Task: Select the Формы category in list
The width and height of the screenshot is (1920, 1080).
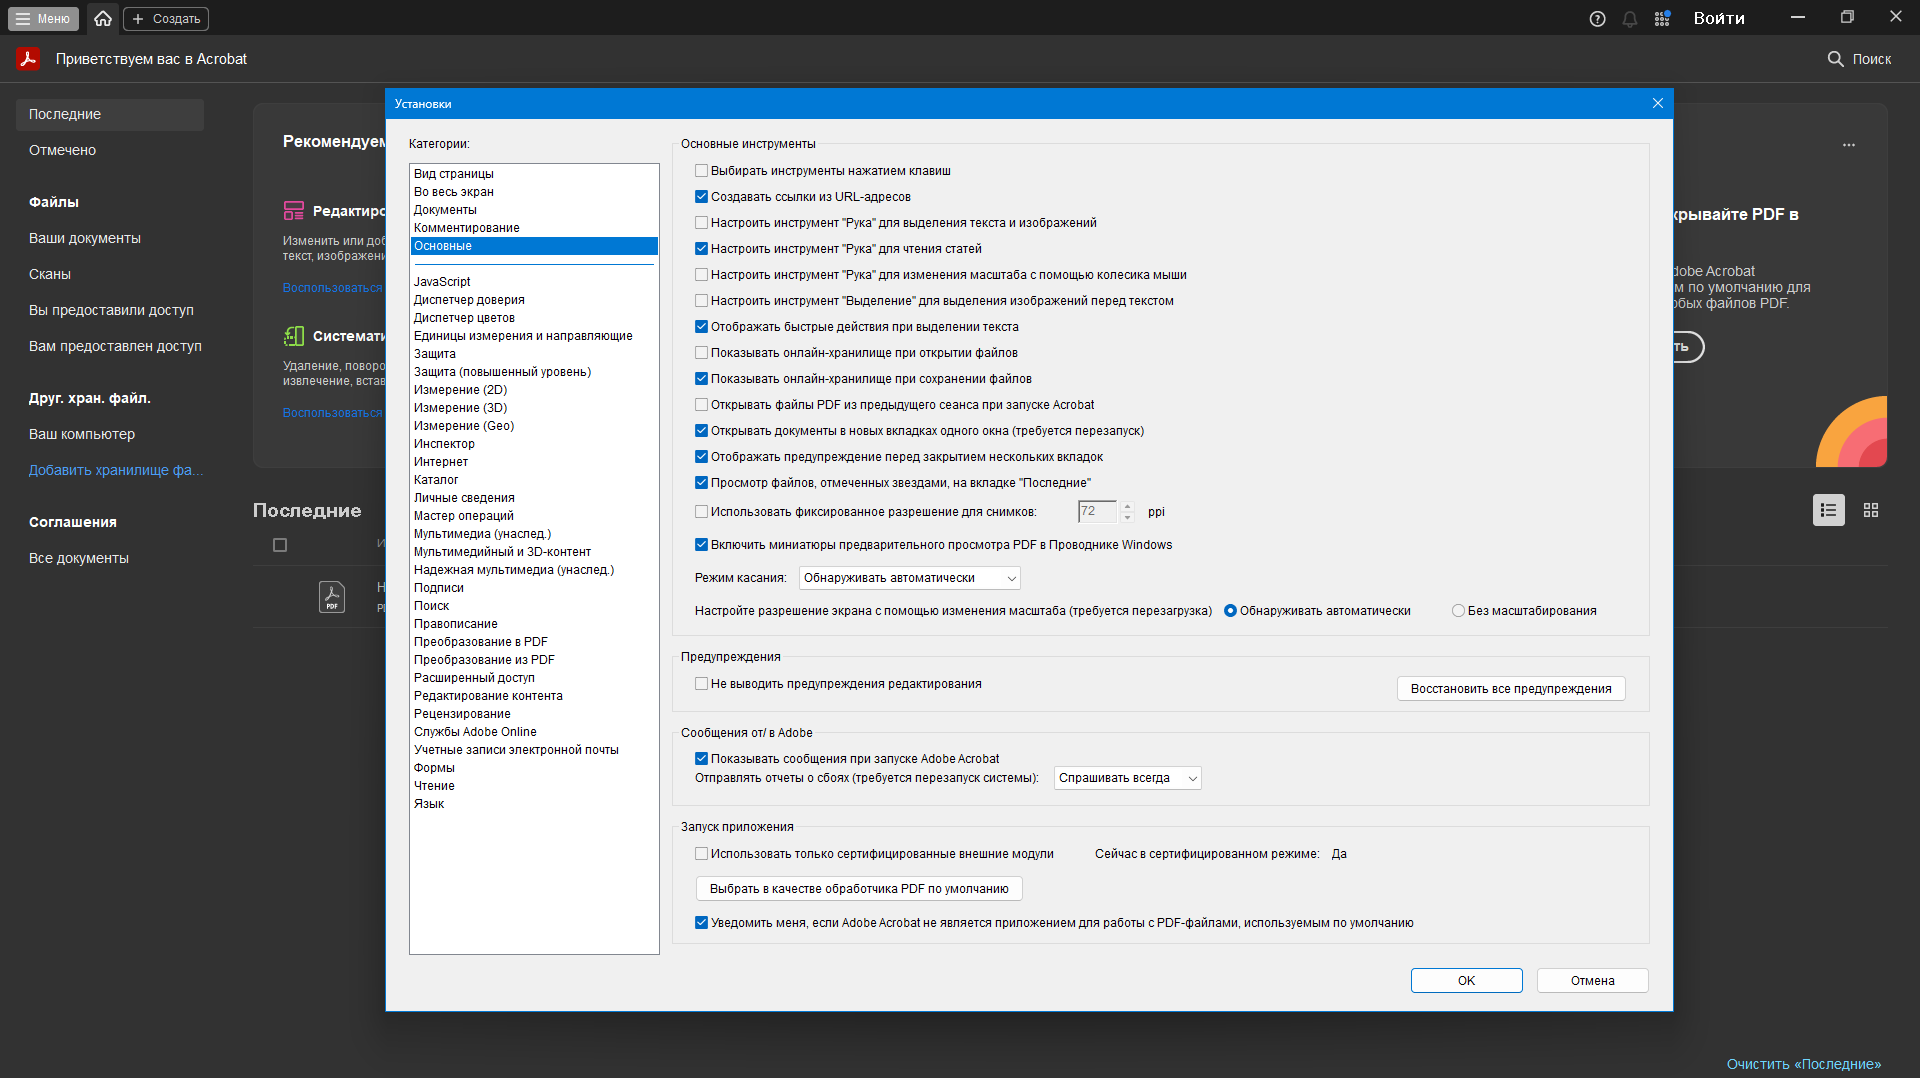Action: click(434, 768)
